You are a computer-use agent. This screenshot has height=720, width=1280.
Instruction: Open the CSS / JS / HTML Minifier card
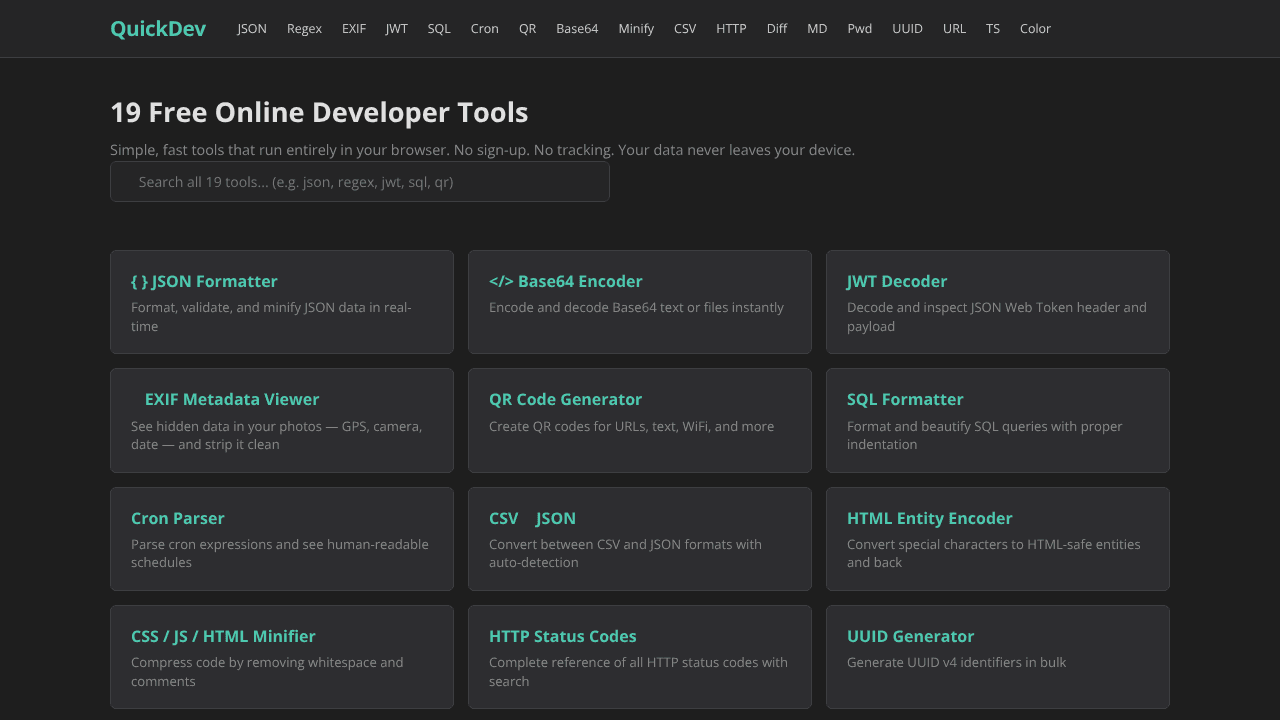click(x=282, y=657)
